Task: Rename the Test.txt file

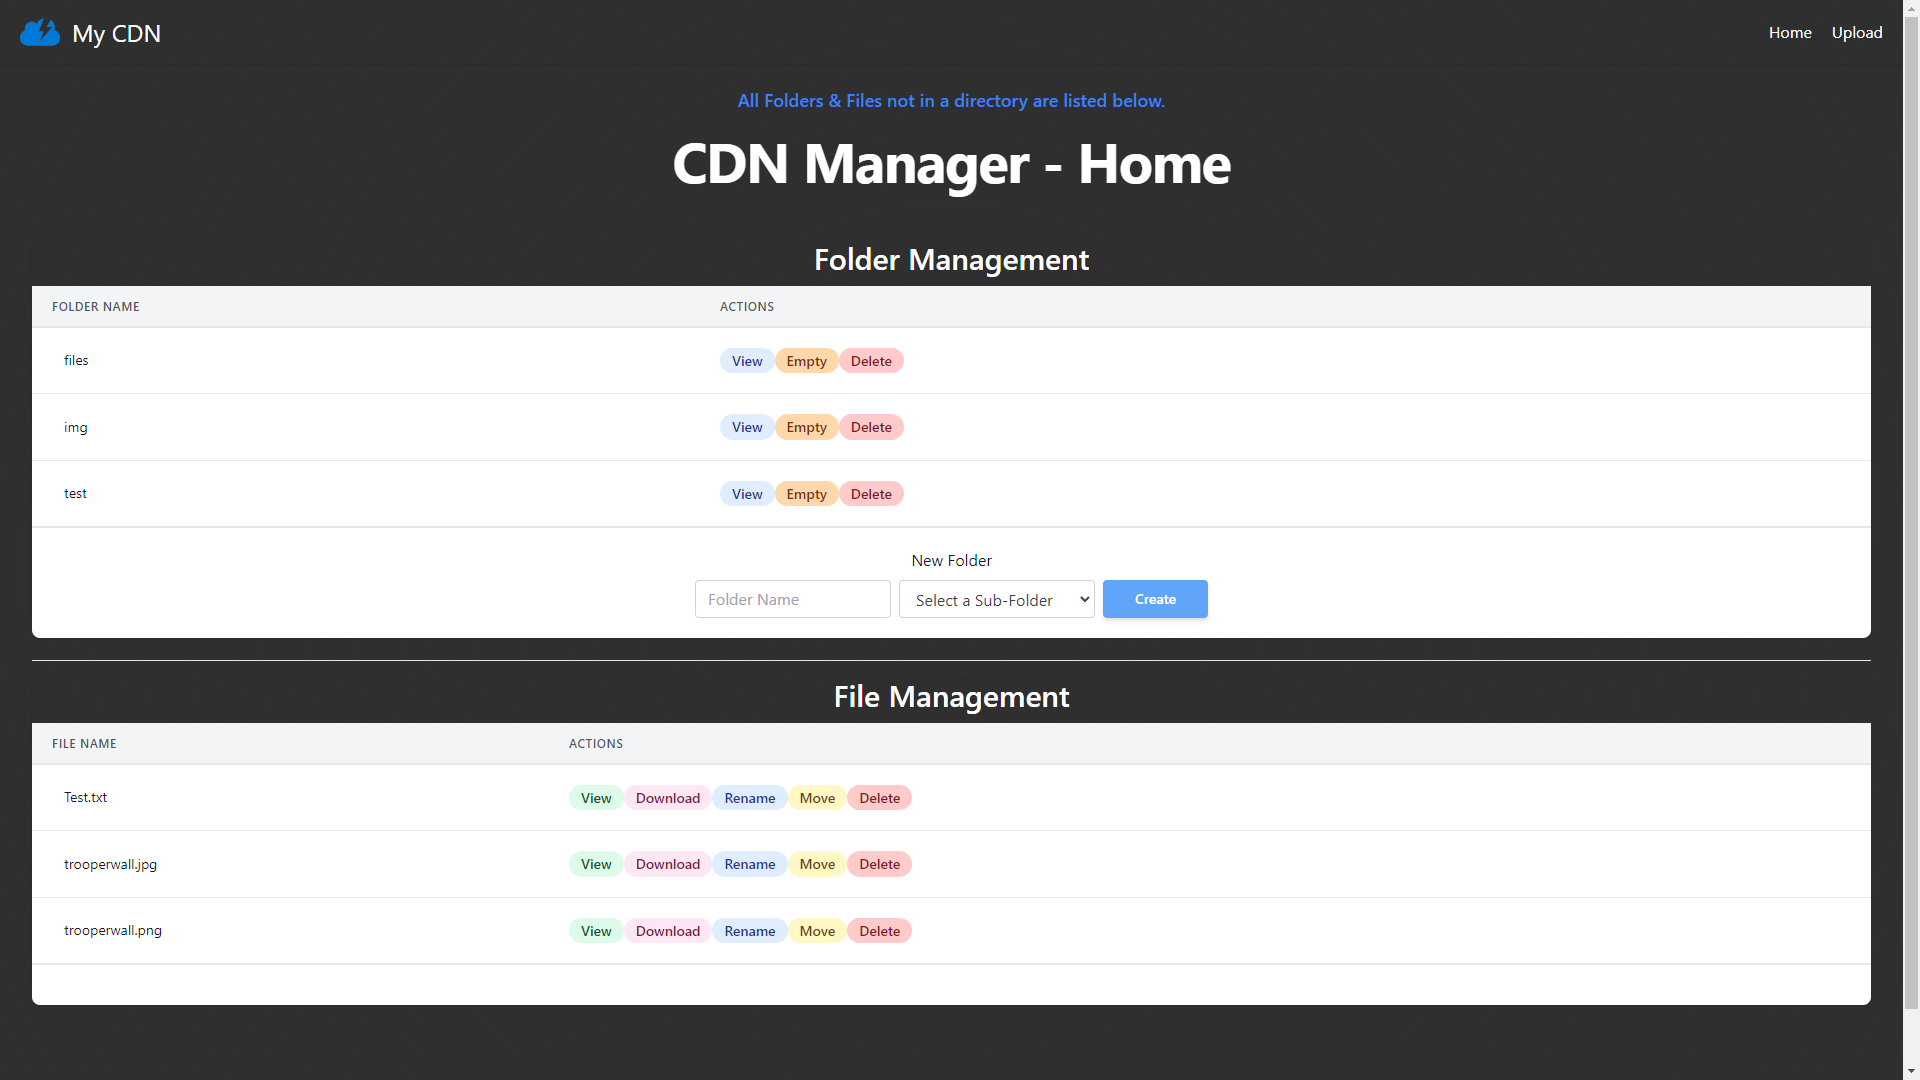Action: [x=749, y=798]
